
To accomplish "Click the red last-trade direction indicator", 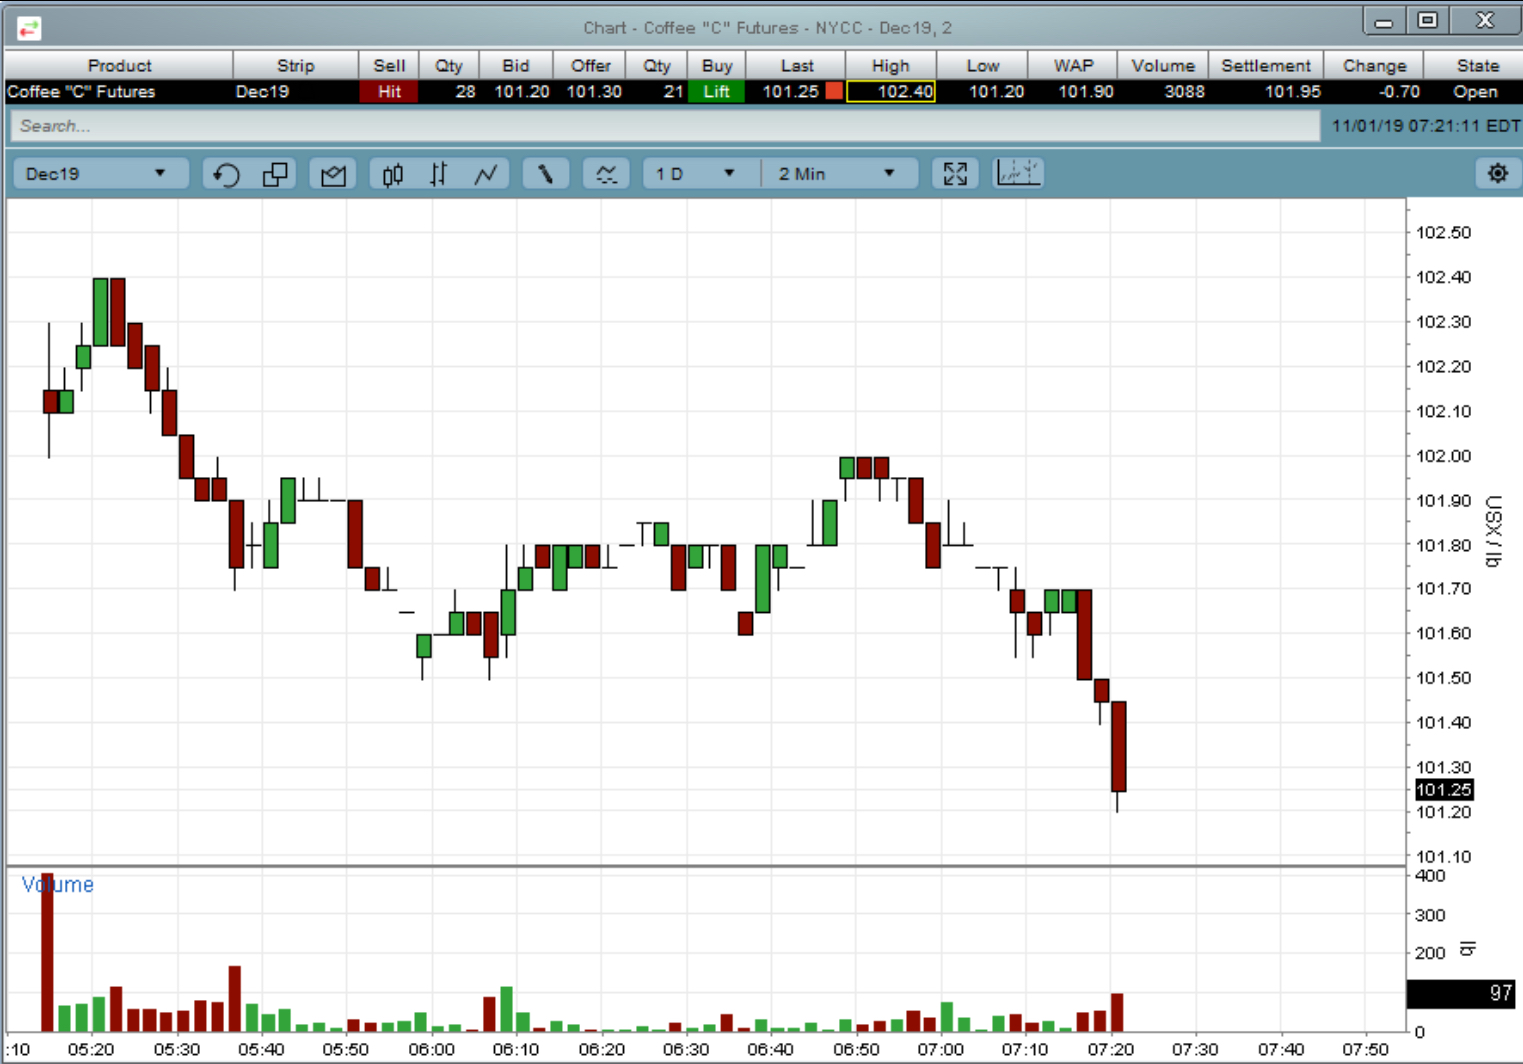I will (834, 92).
